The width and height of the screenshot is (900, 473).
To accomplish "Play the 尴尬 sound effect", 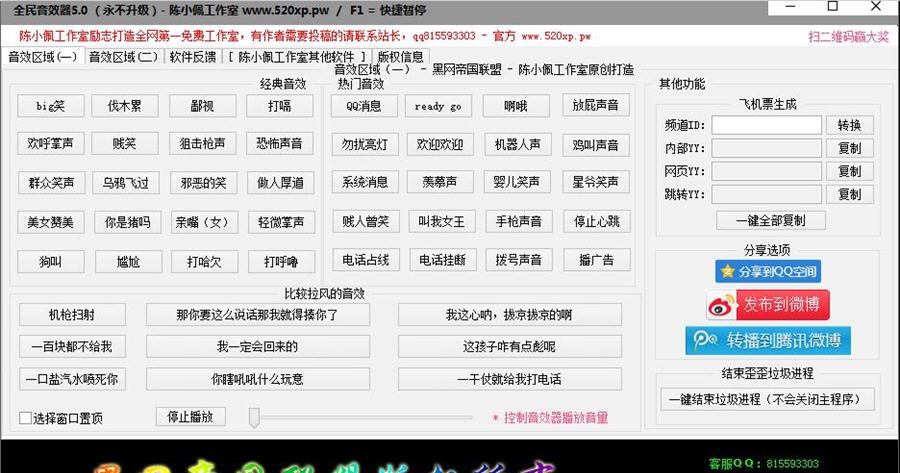I will click(128, 262).
